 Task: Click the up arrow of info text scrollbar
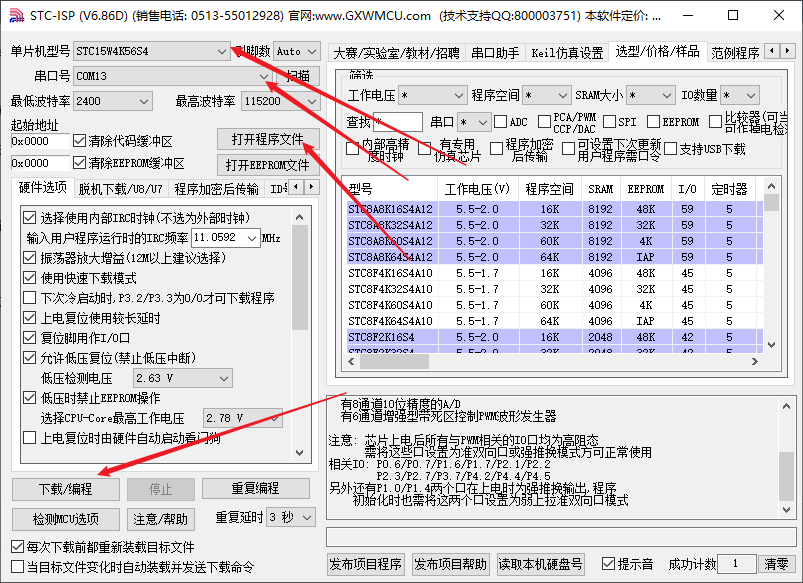[787, 406]
